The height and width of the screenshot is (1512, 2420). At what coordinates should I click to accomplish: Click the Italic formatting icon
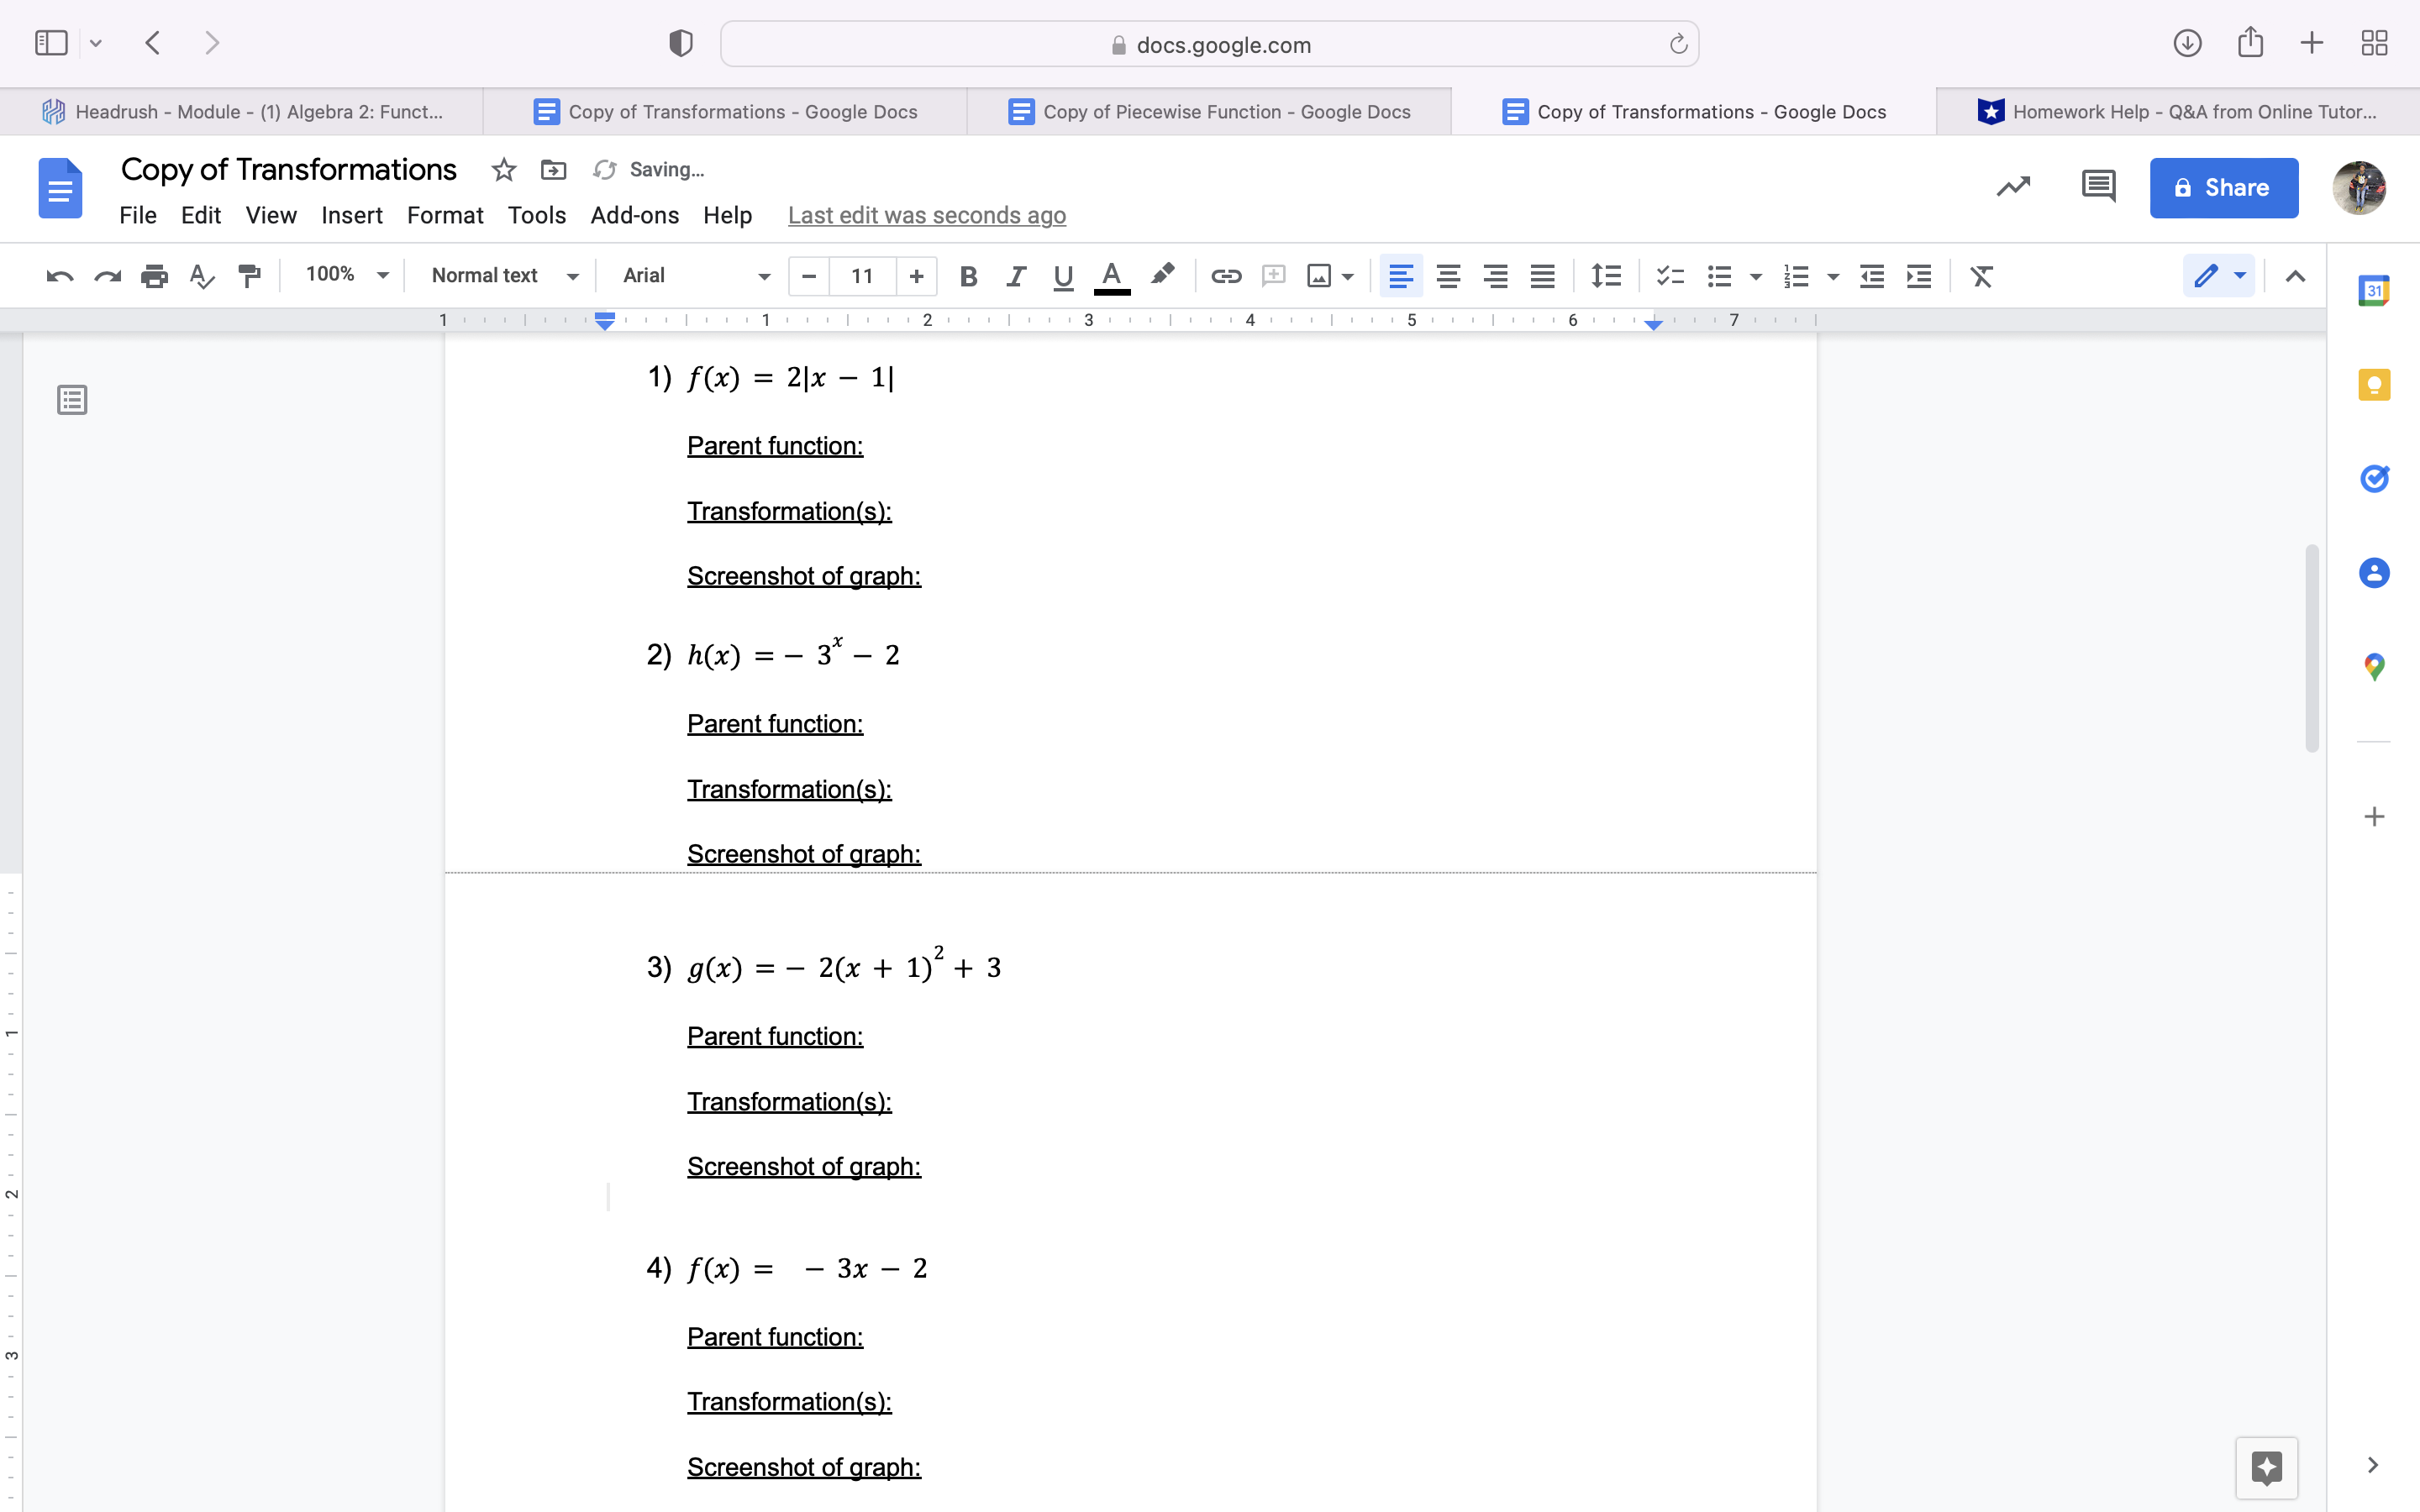point(1014,276)
